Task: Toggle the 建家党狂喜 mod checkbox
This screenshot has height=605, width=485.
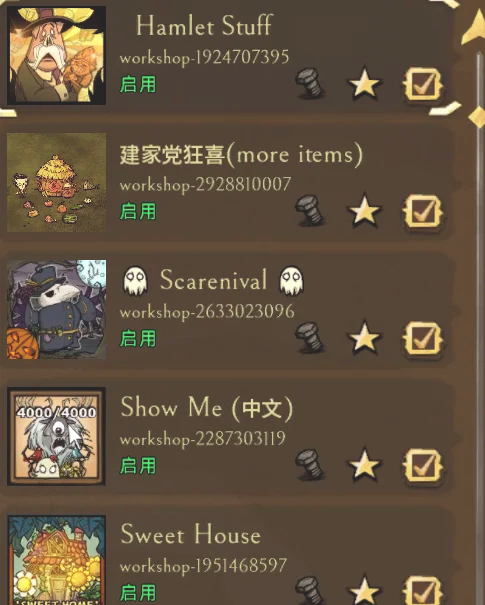Action: [423, 211]
